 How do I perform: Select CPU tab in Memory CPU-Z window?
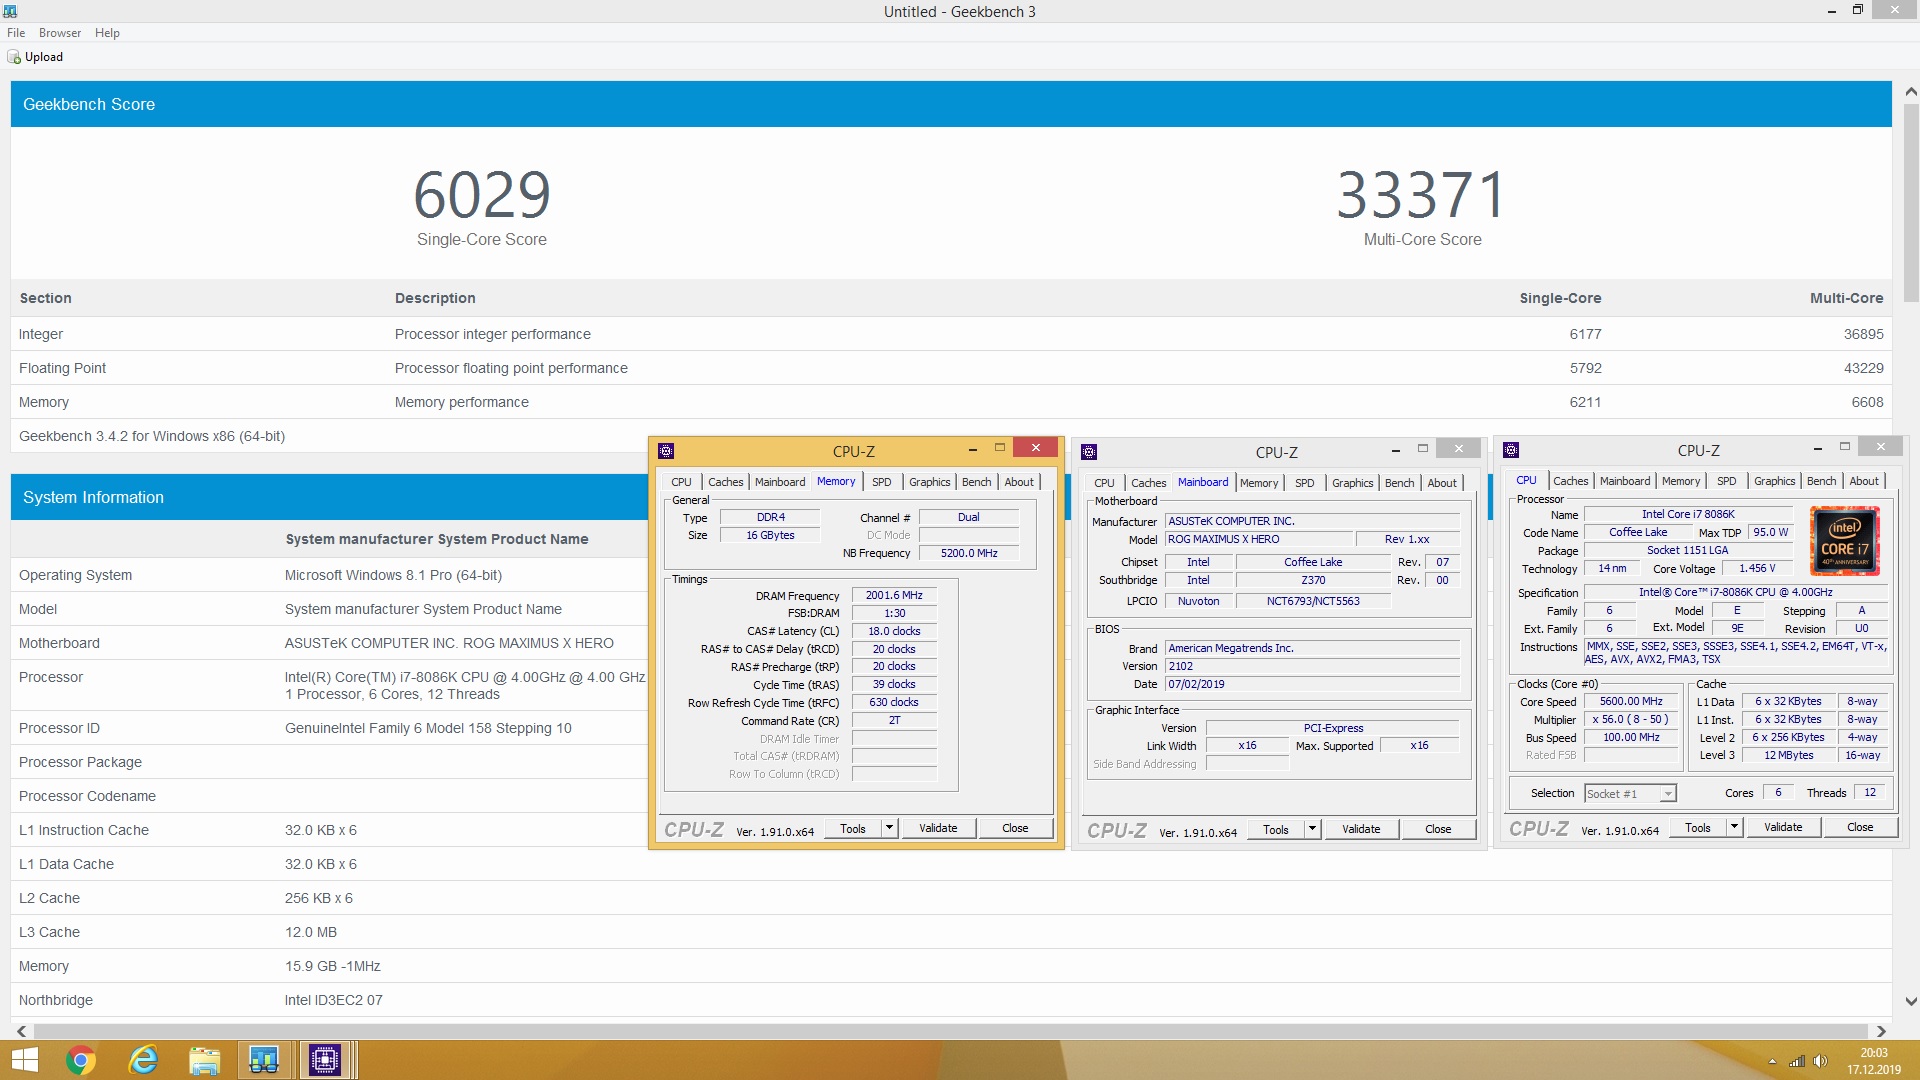(682, 482)
